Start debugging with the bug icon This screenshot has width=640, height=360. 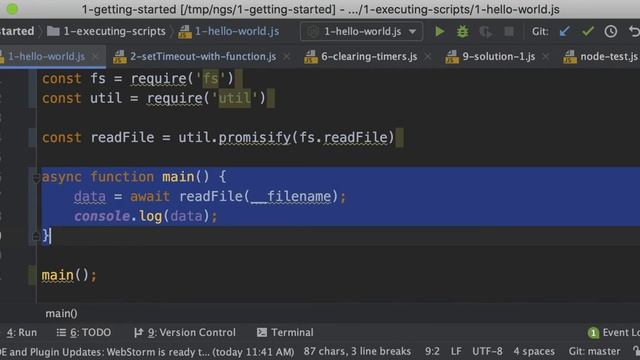point(462,31)
